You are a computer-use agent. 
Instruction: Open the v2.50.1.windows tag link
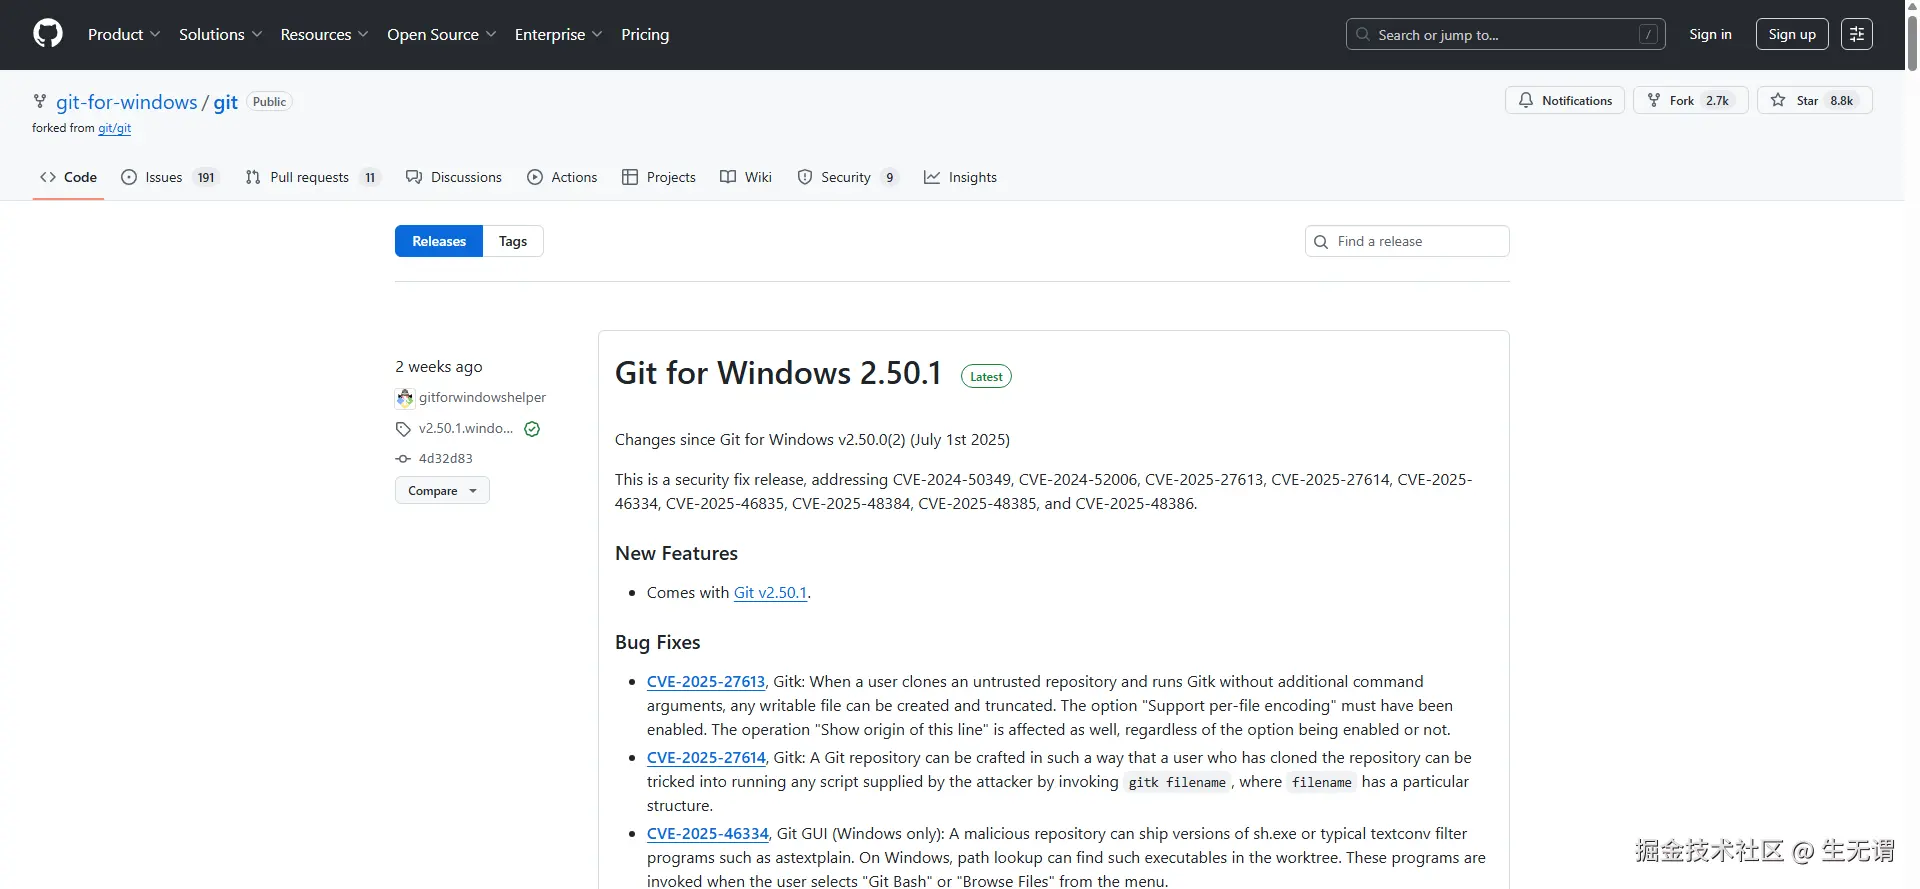click(x=465, y=428)
